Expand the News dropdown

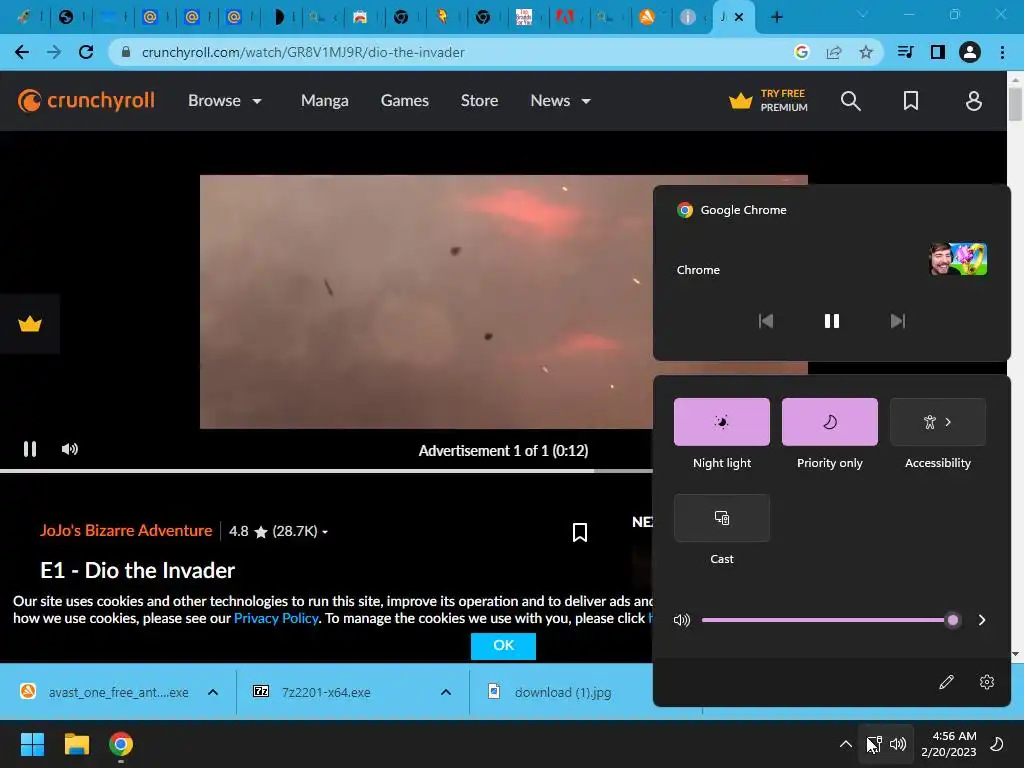(560, 101)
